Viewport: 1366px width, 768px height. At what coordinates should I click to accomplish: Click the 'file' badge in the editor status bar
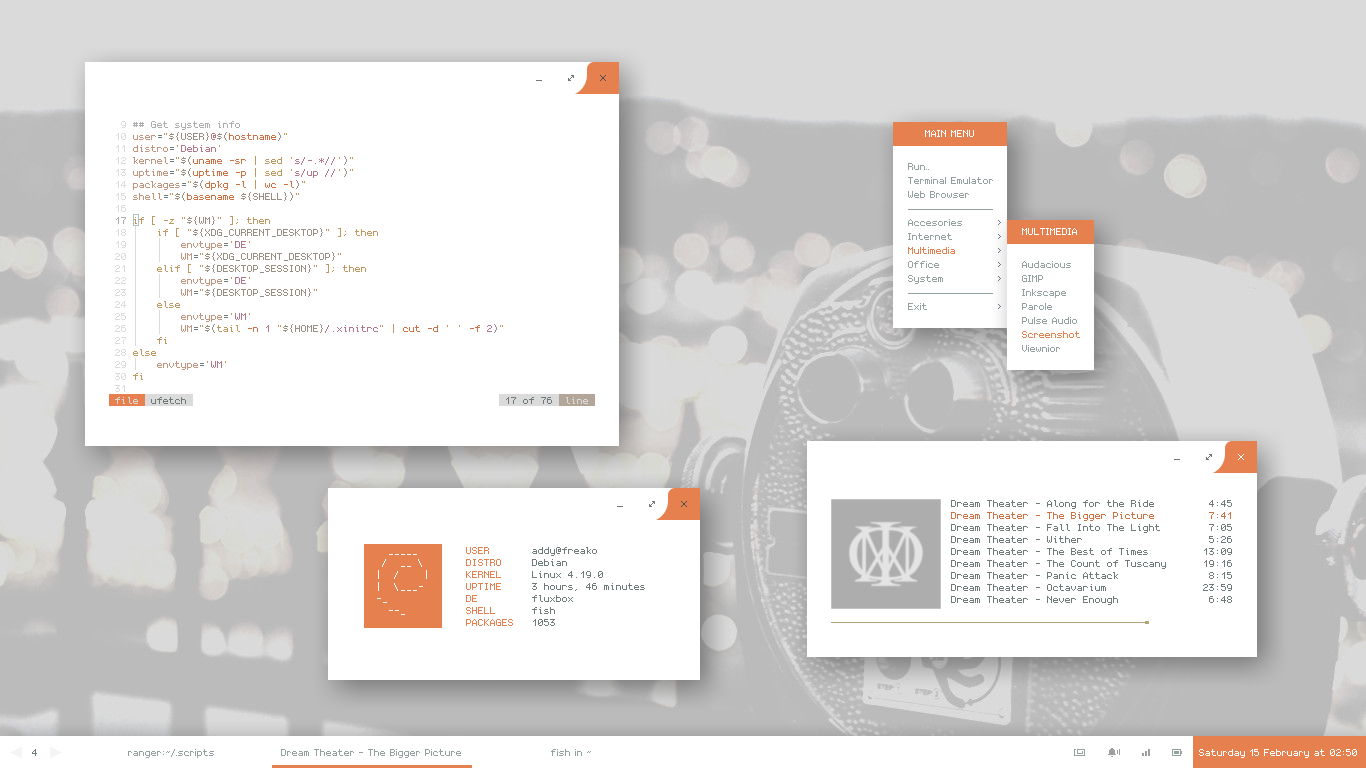coord(126,399)
